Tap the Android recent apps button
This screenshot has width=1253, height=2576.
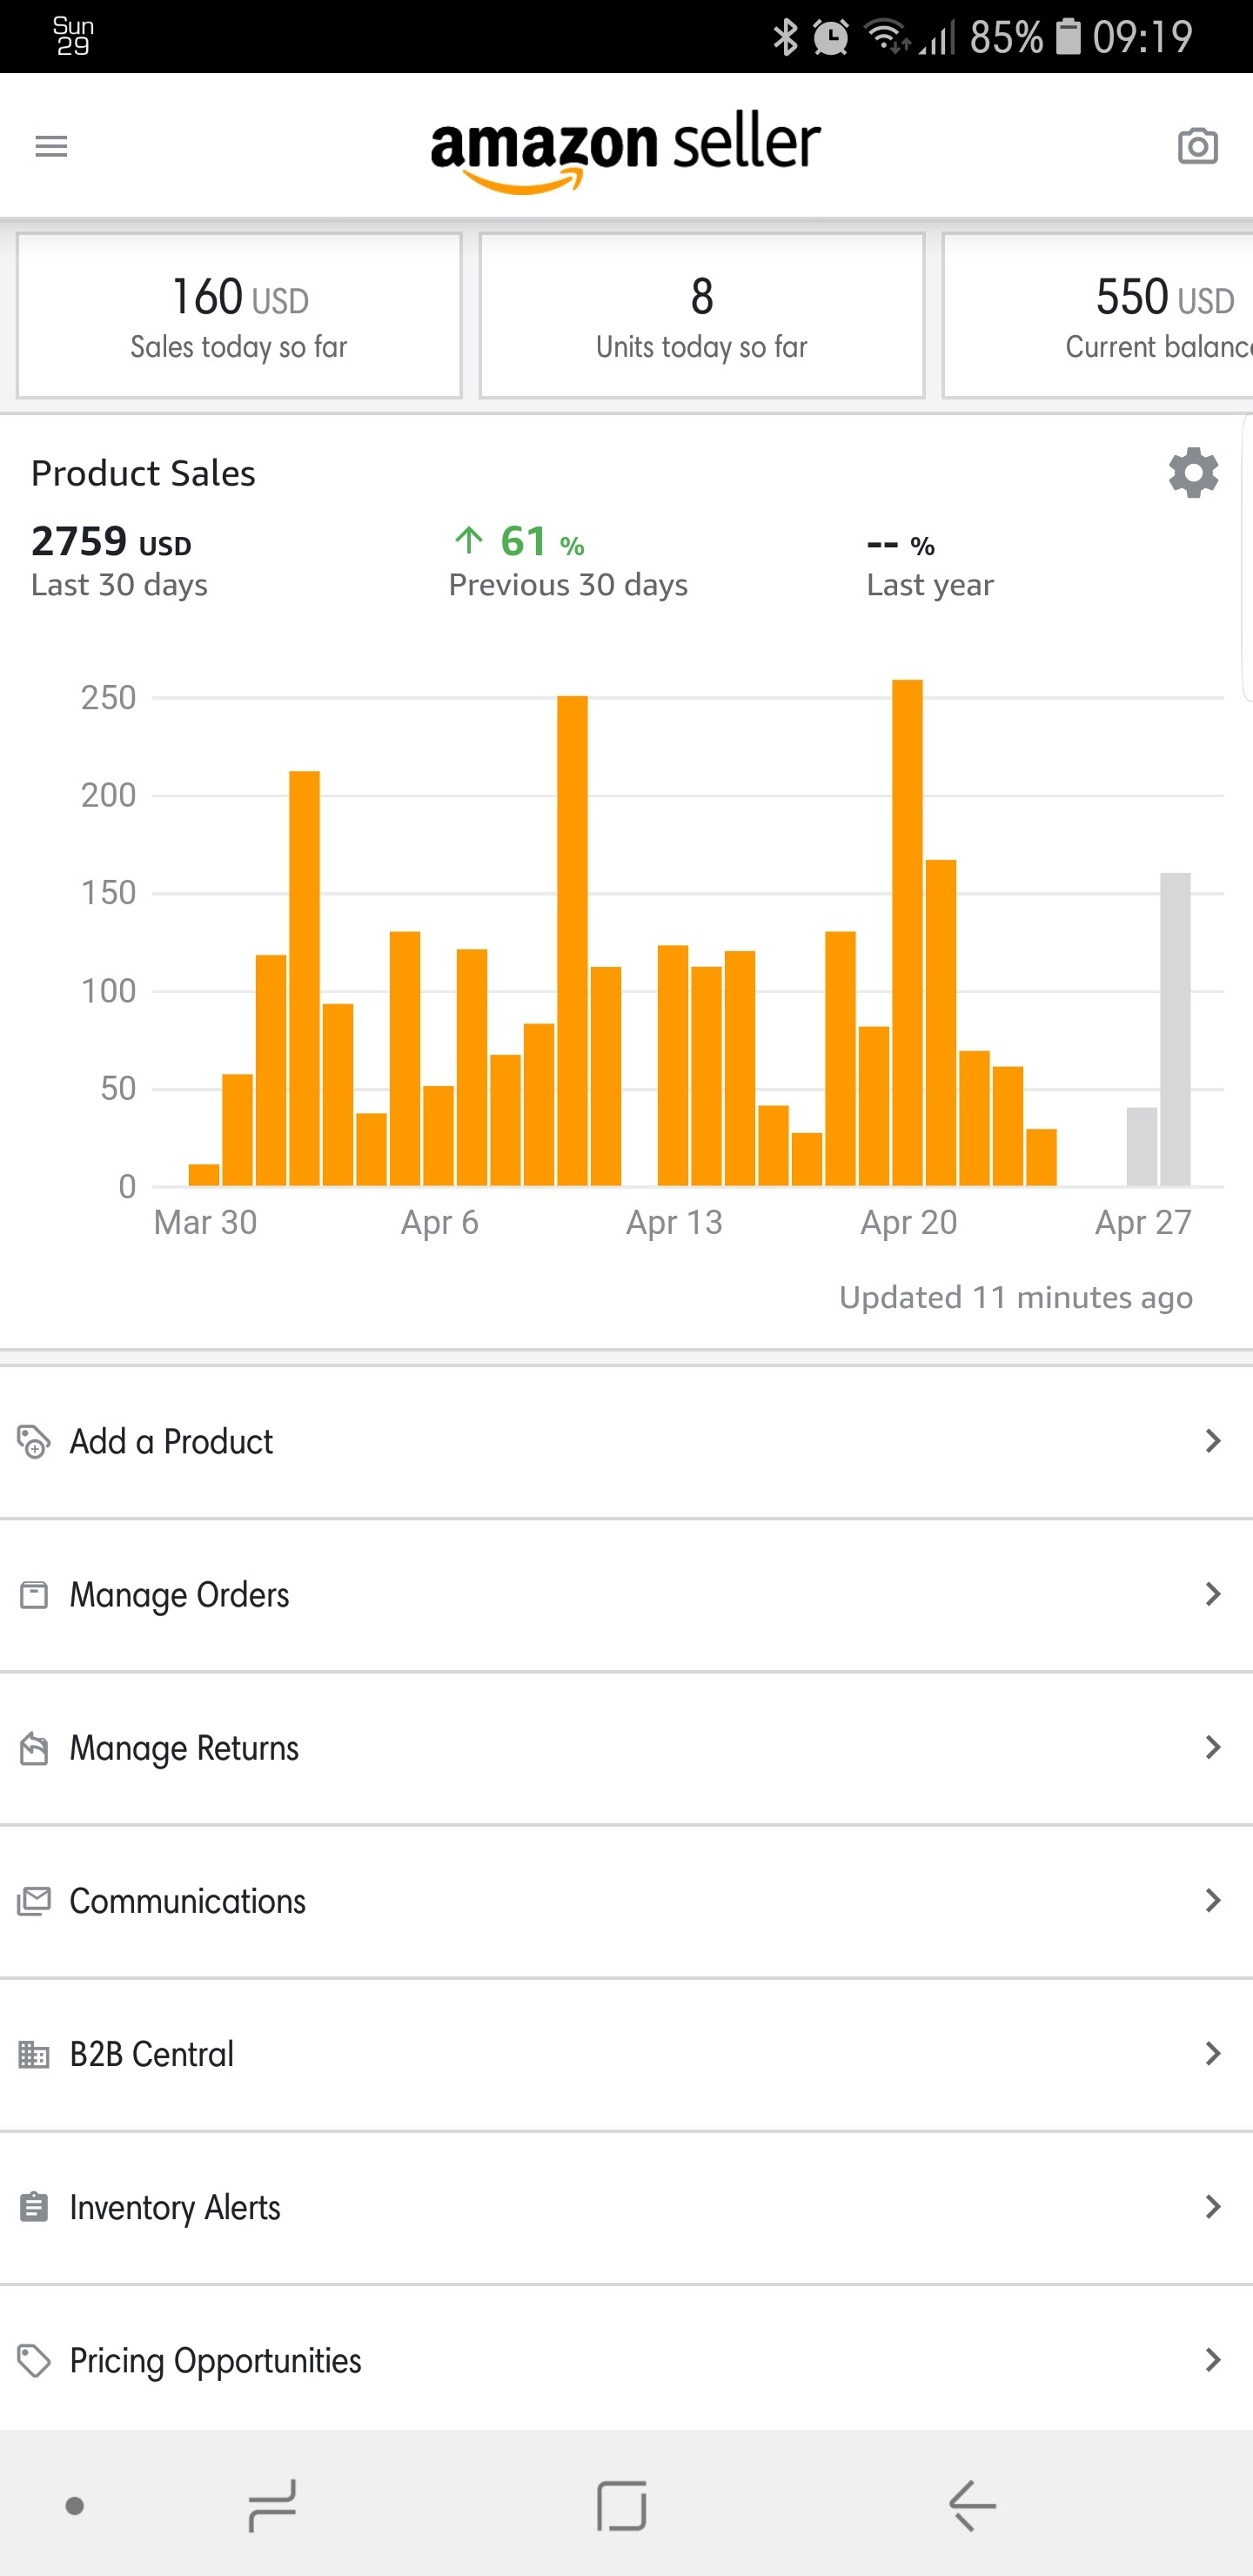pyautogui.click(x=272, y=2505)
